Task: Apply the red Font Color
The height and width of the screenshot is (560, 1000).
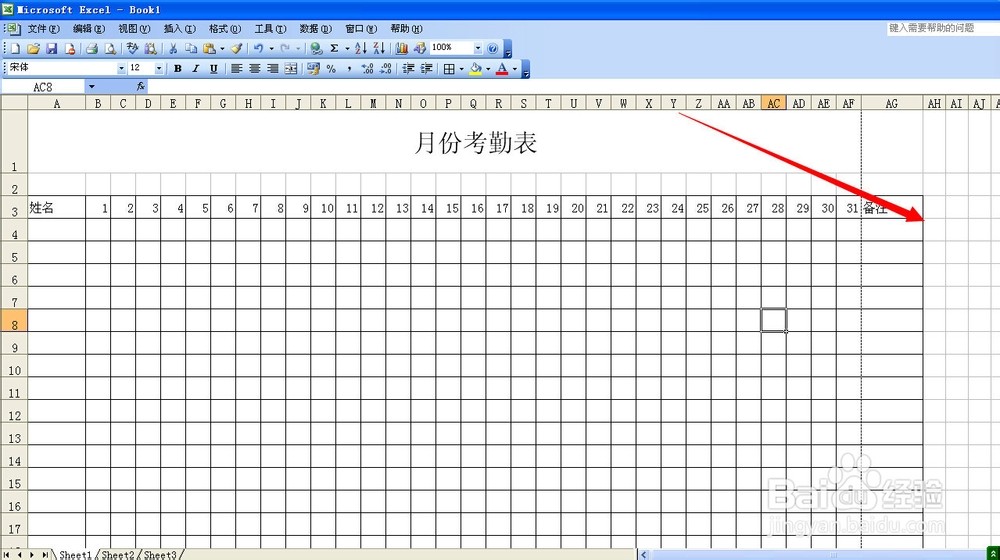Action: [x=502, y=69]
